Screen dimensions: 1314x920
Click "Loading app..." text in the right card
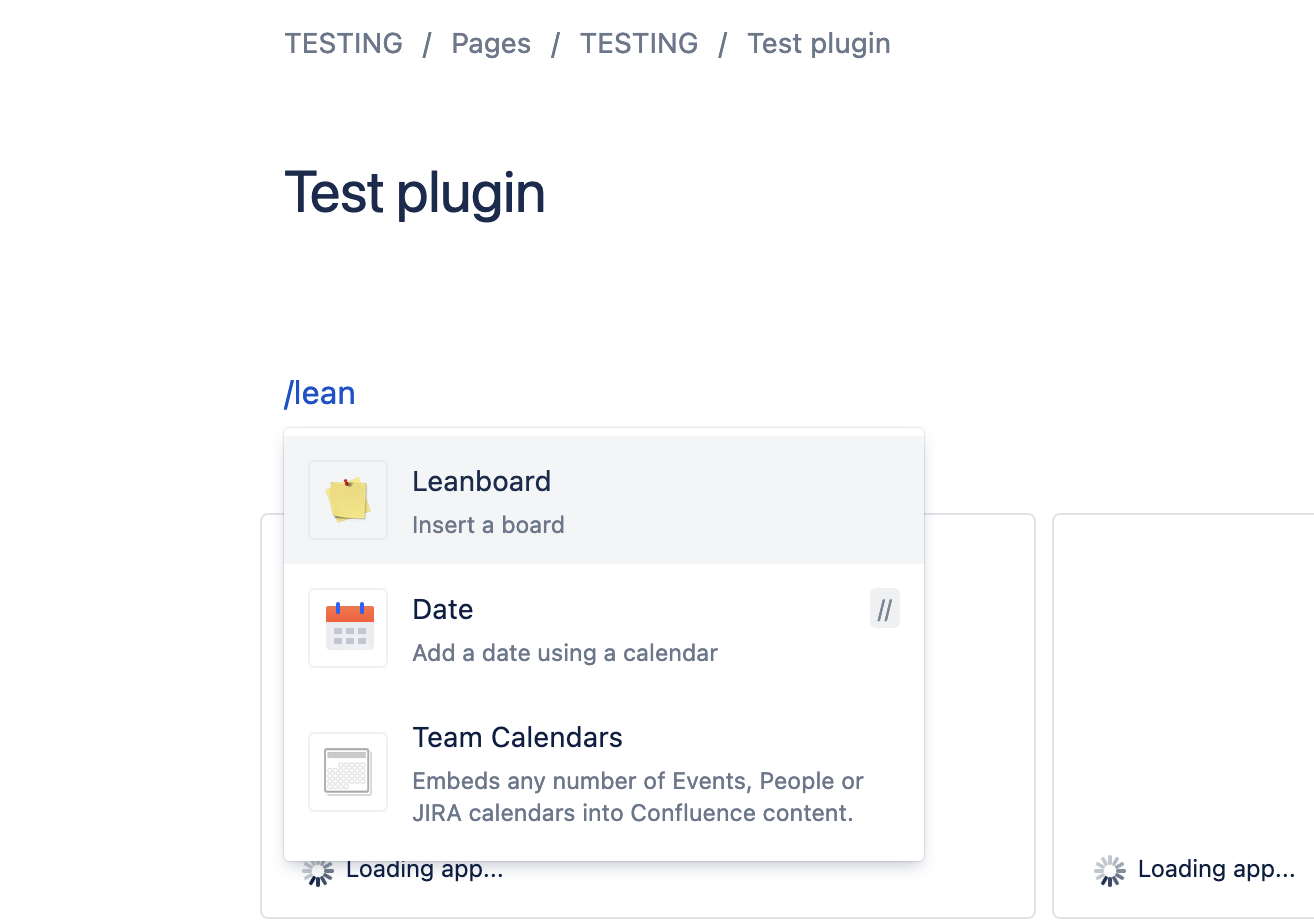click(x=1216, y=870)
